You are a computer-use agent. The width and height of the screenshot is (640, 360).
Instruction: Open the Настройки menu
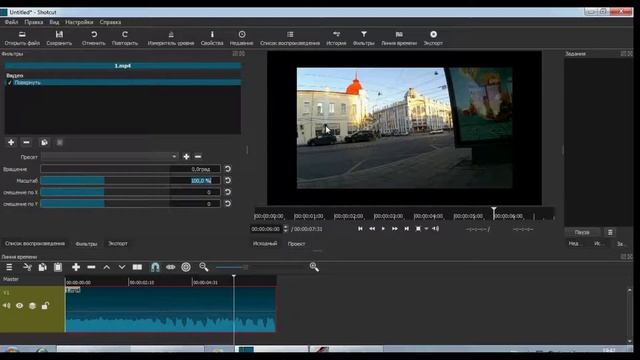pos(79,22)
